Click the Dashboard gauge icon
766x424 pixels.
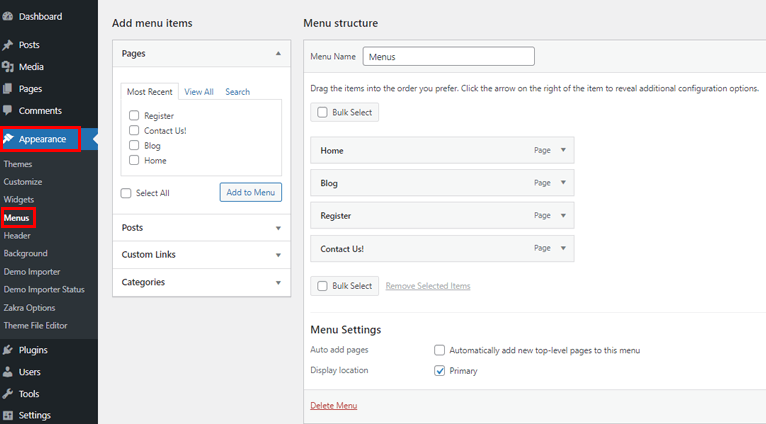[x=8, y=16]
